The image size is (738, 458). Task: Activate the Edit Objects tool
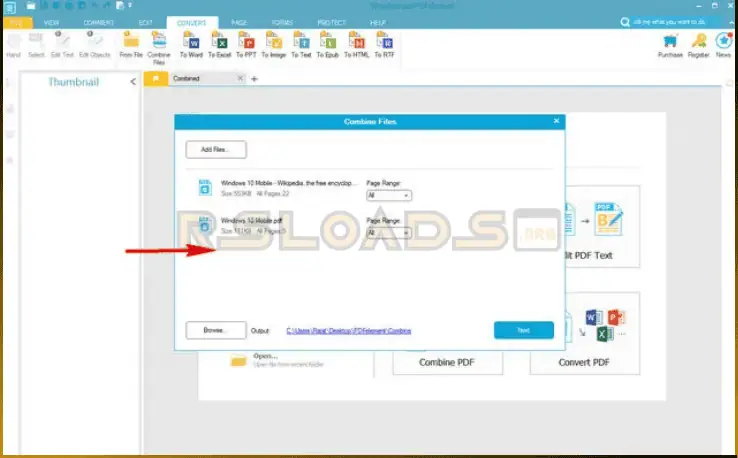95,46
